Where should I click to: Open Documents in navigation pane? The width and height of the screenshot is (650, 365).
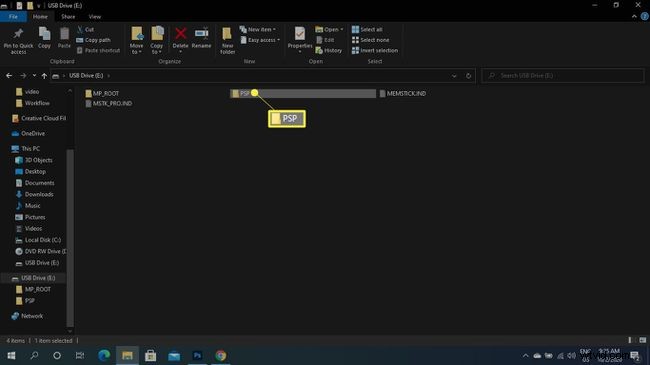pyautogui.click(x=35, y=183)
